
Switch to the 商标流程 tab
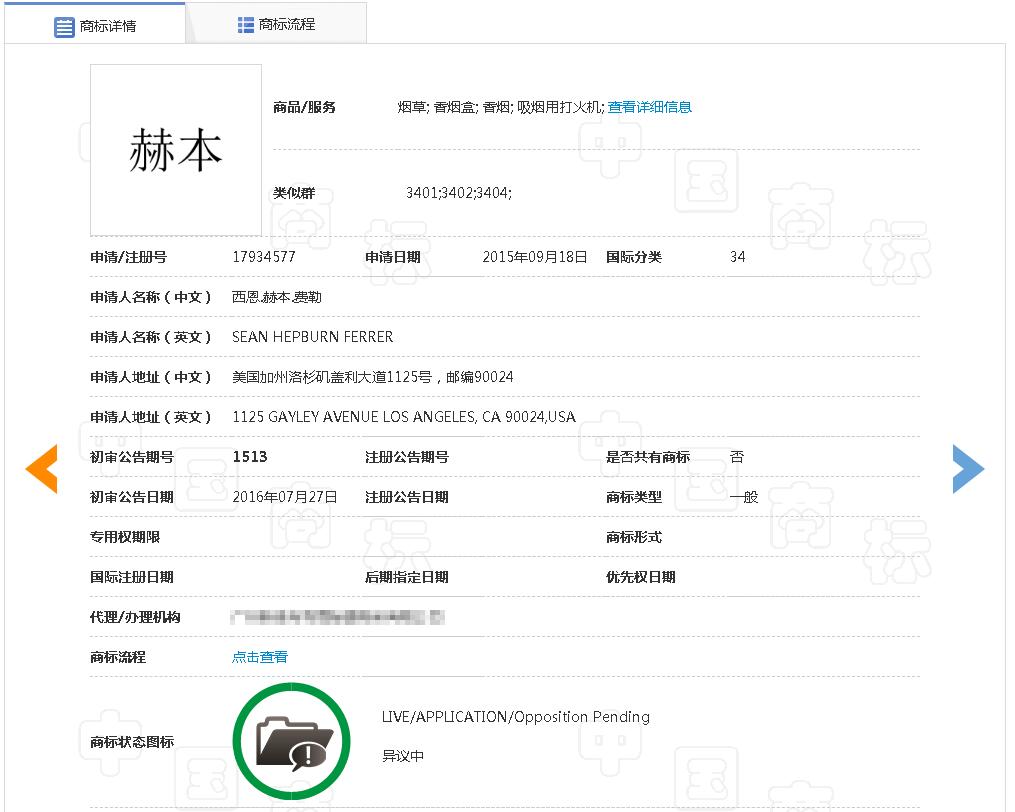[276, 23]
